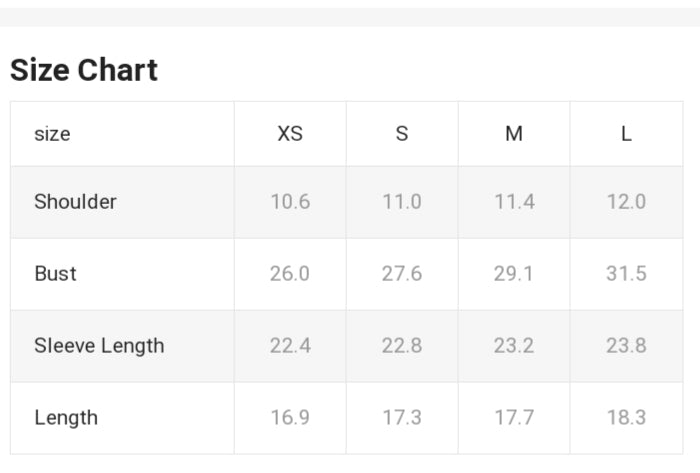Click the Sleeve Length row label
700x473 pixels.
pos(99,346)
